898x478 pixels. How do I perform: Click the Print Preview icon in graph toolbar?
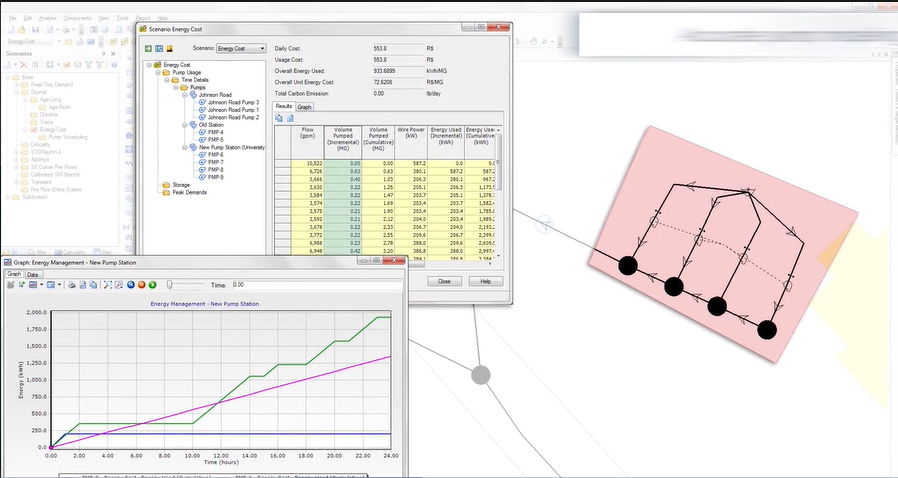pyautogui.click(x=82, y=285)
